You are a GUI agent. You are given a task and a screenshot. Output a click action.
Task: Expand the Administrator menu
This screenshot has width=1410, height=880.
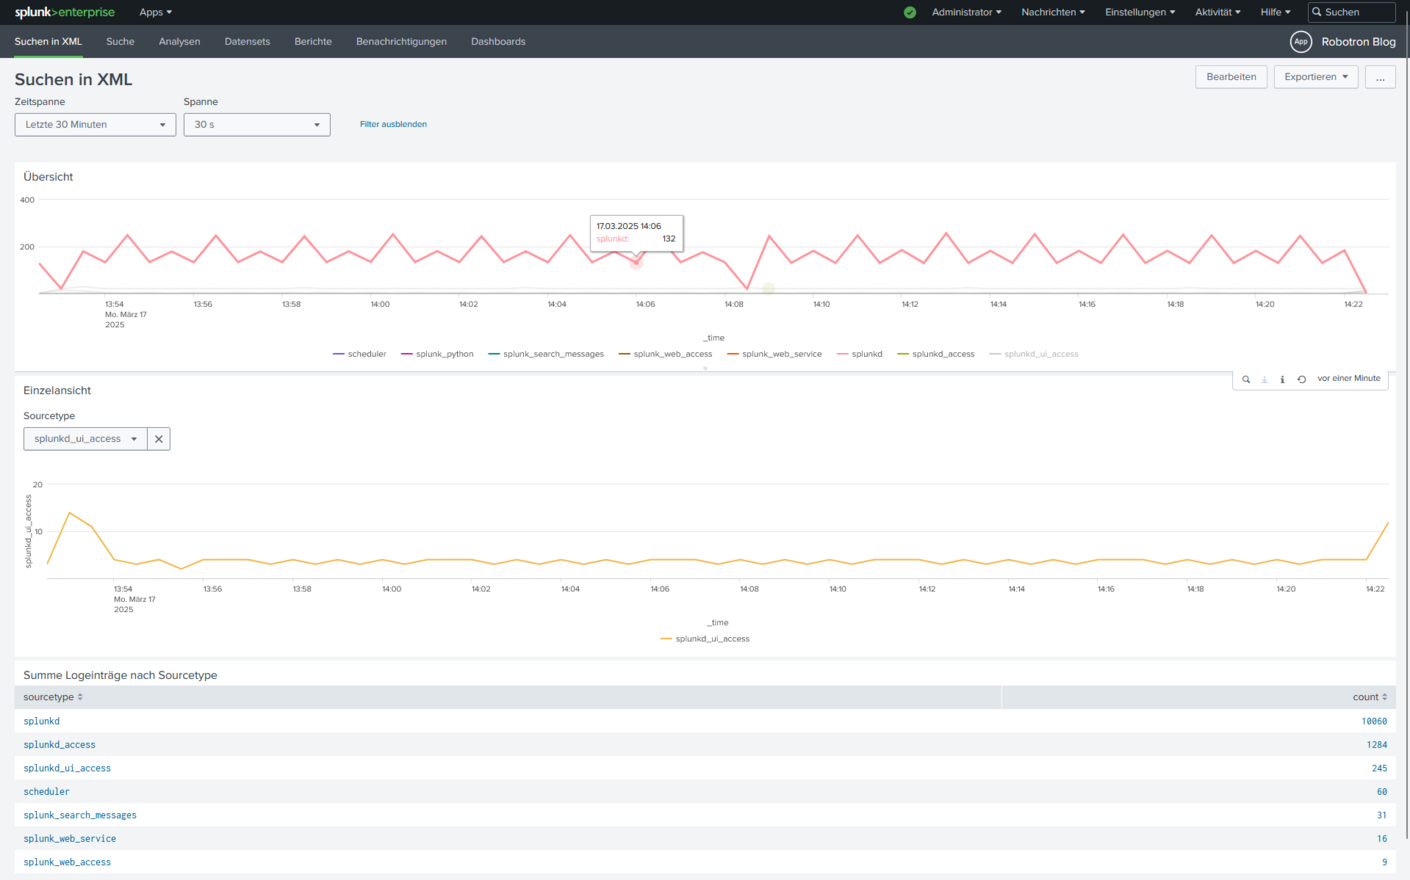tap(966, 12)
